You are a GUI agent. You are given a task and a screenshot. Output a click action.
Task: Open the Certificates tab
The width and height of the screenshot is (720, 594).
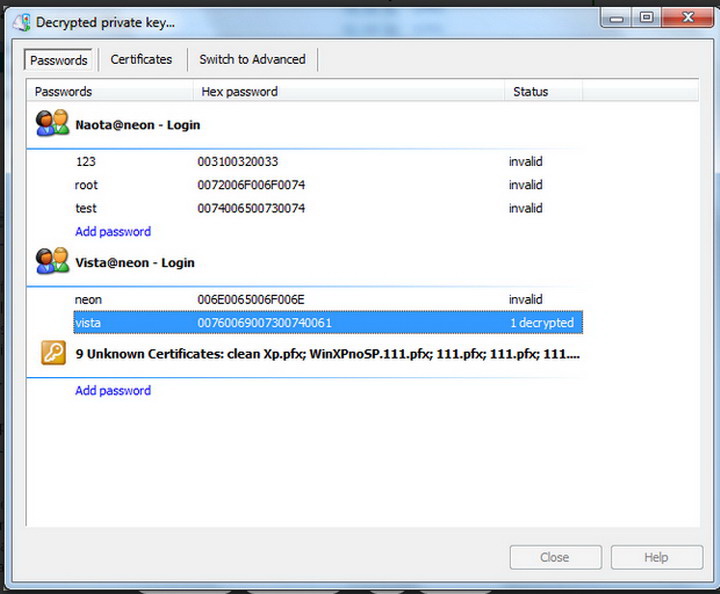[x=141, y=60]
